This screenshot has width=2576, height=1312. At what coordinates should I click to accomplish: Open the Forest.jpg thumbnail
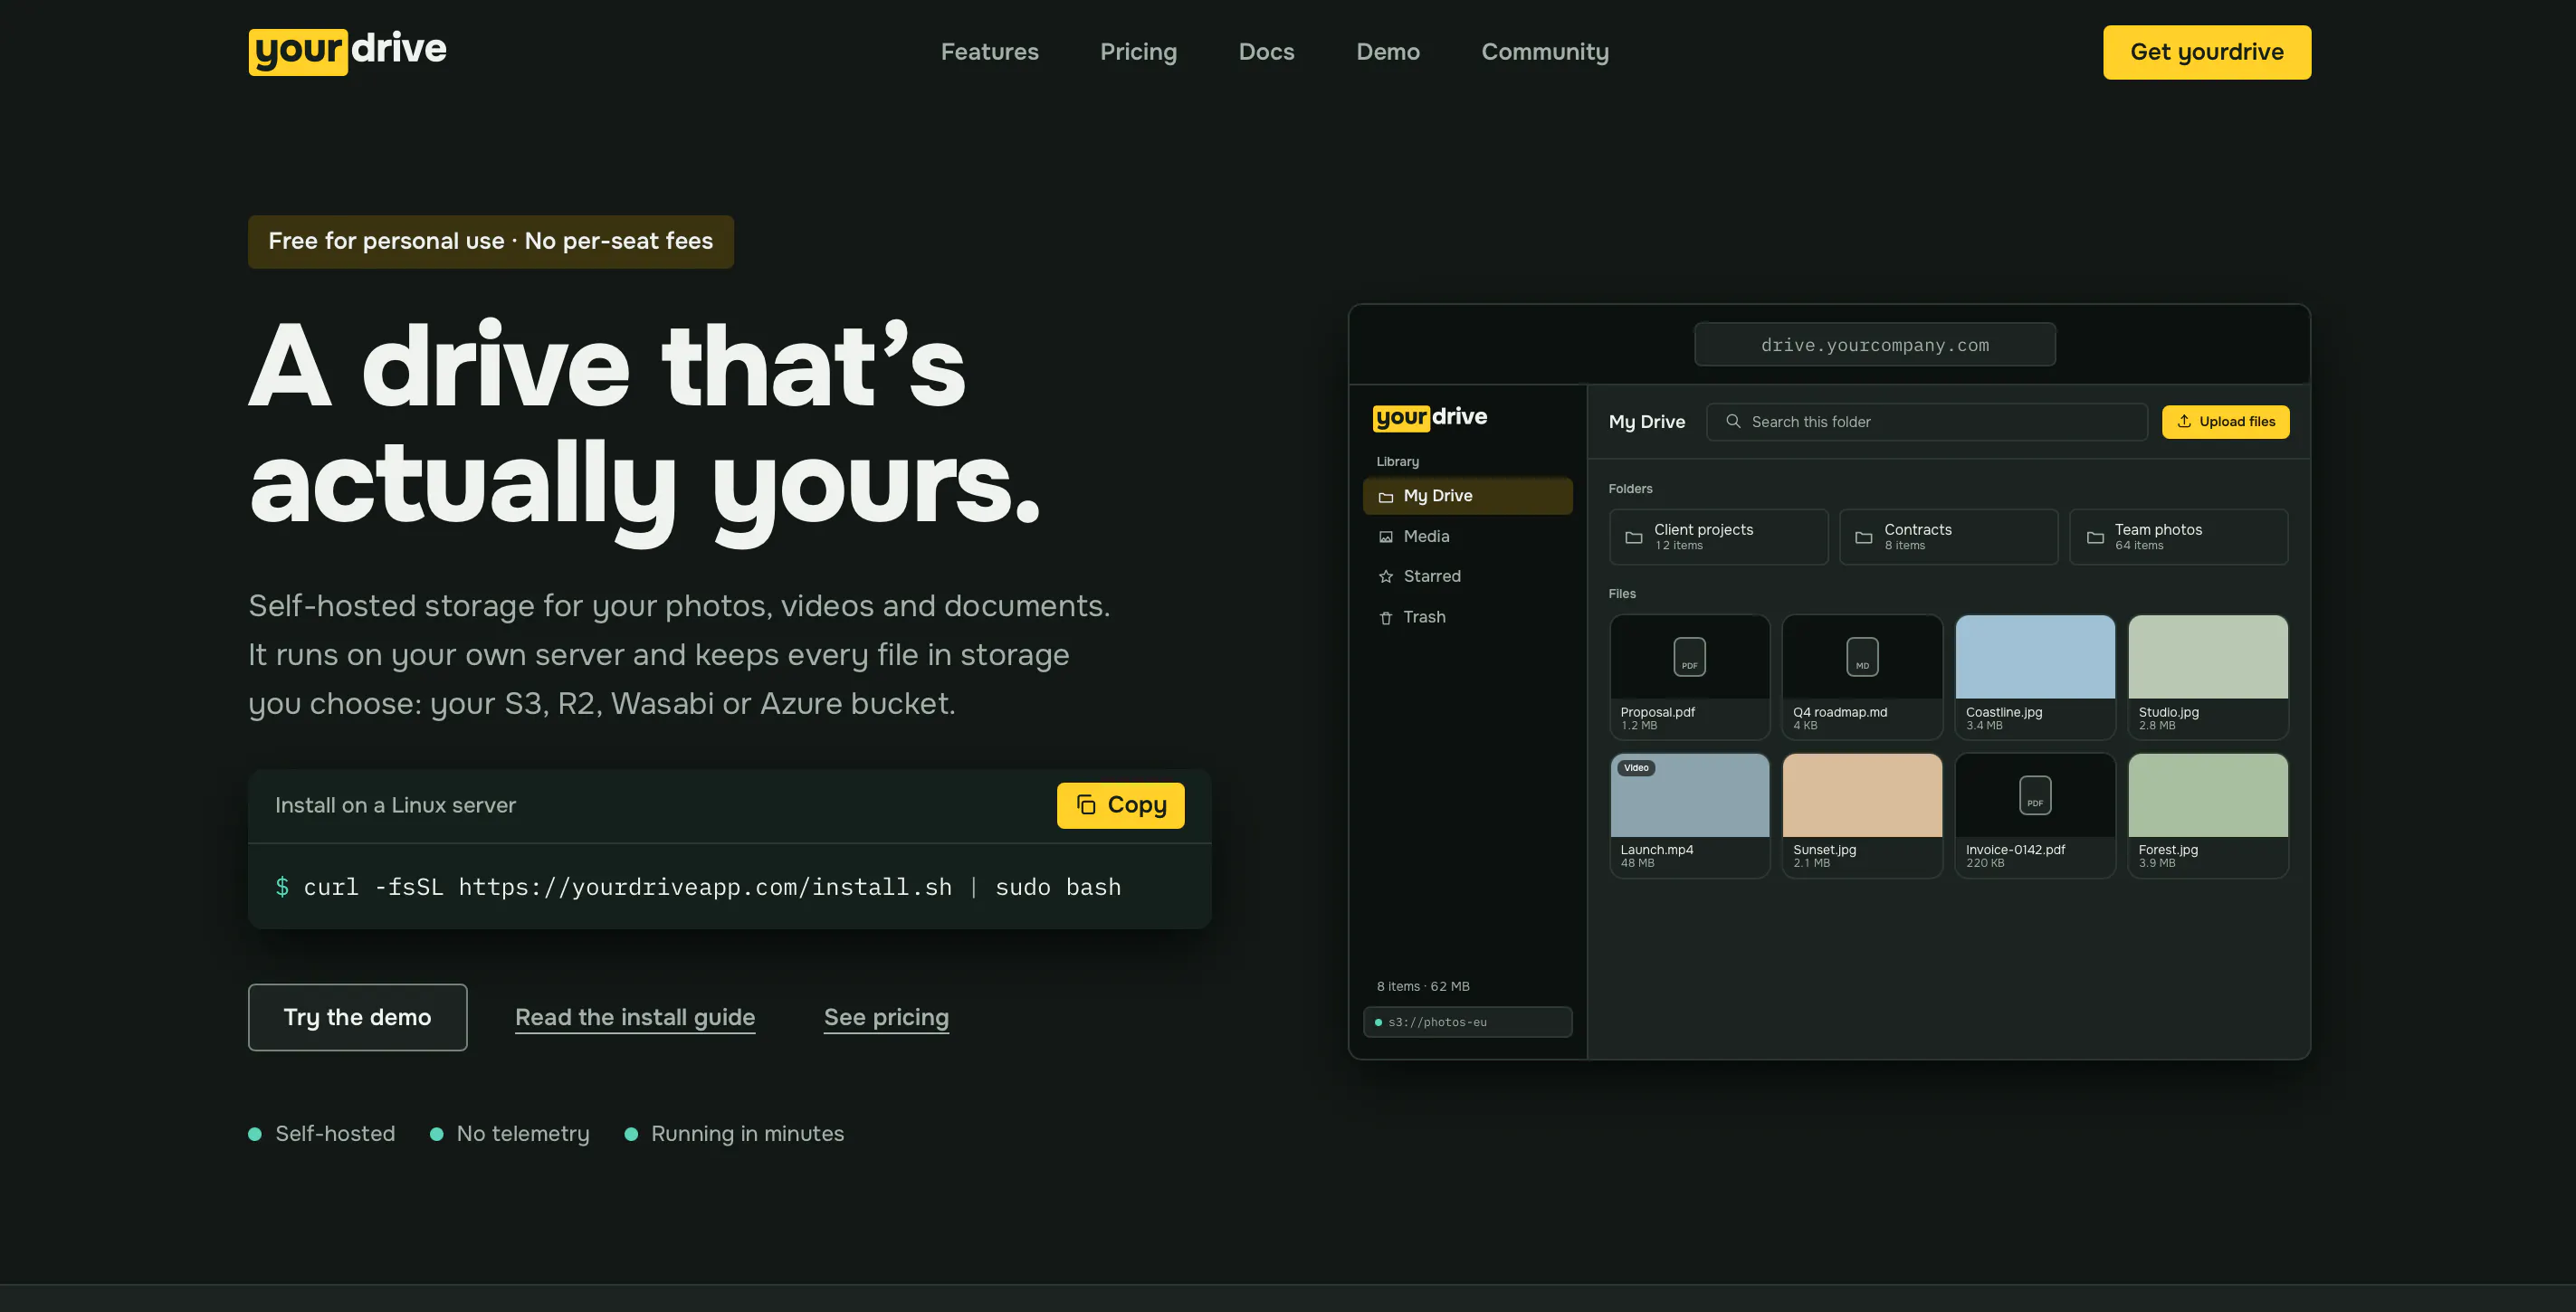2208,795
